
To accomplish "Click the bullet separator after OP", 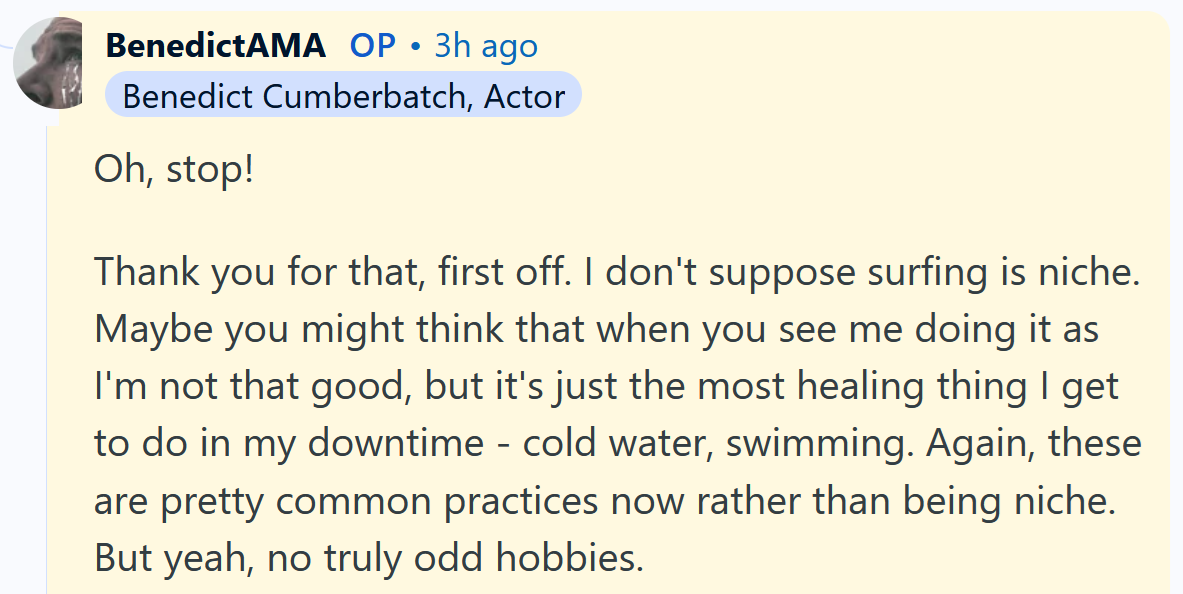I will tap(414, 45).
